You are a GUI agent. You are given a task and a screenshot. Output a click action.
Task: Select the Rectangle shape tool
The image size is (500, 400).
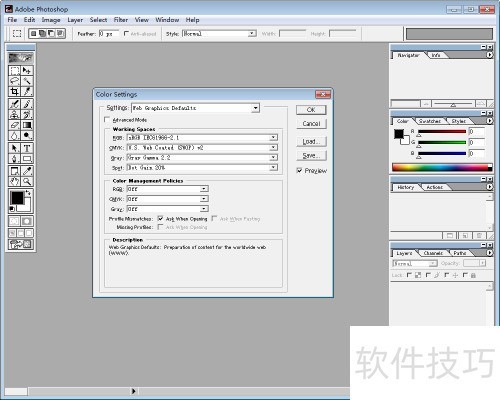click(x=27, y=158)
